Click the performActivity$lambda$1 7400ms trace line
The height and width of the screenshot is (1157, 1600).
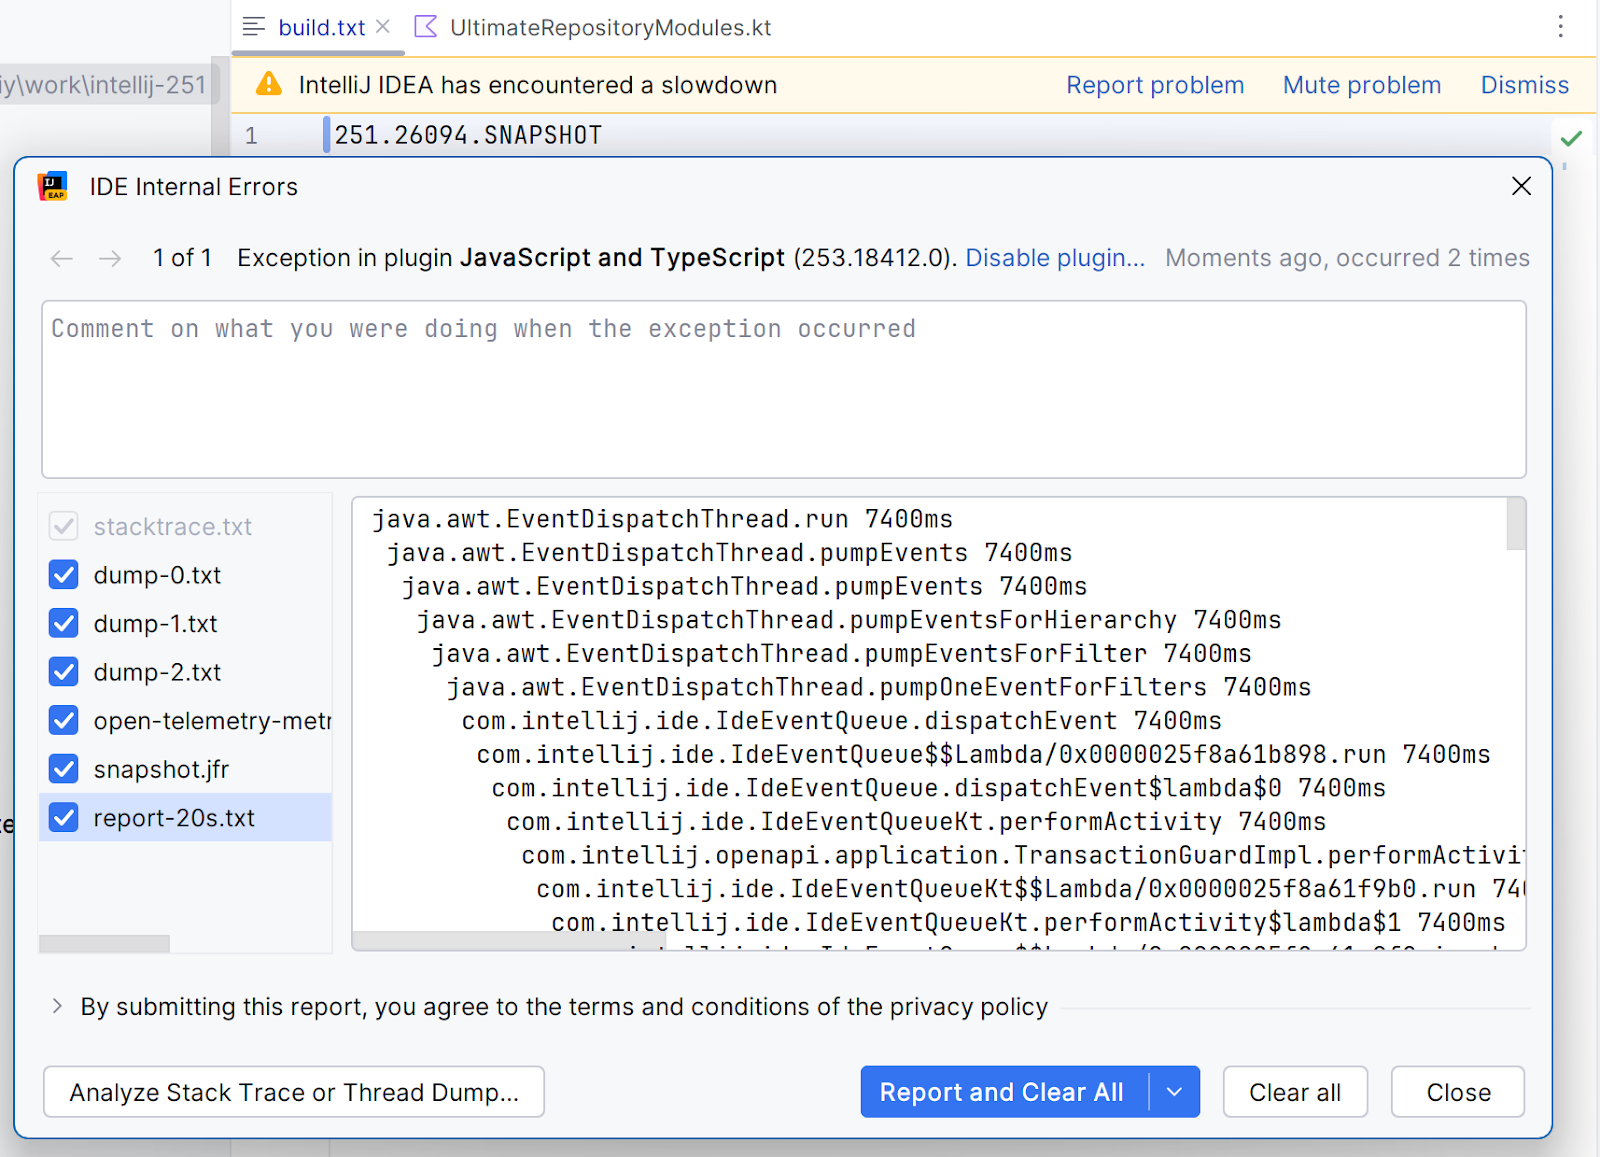click(x=1028, y=923)
